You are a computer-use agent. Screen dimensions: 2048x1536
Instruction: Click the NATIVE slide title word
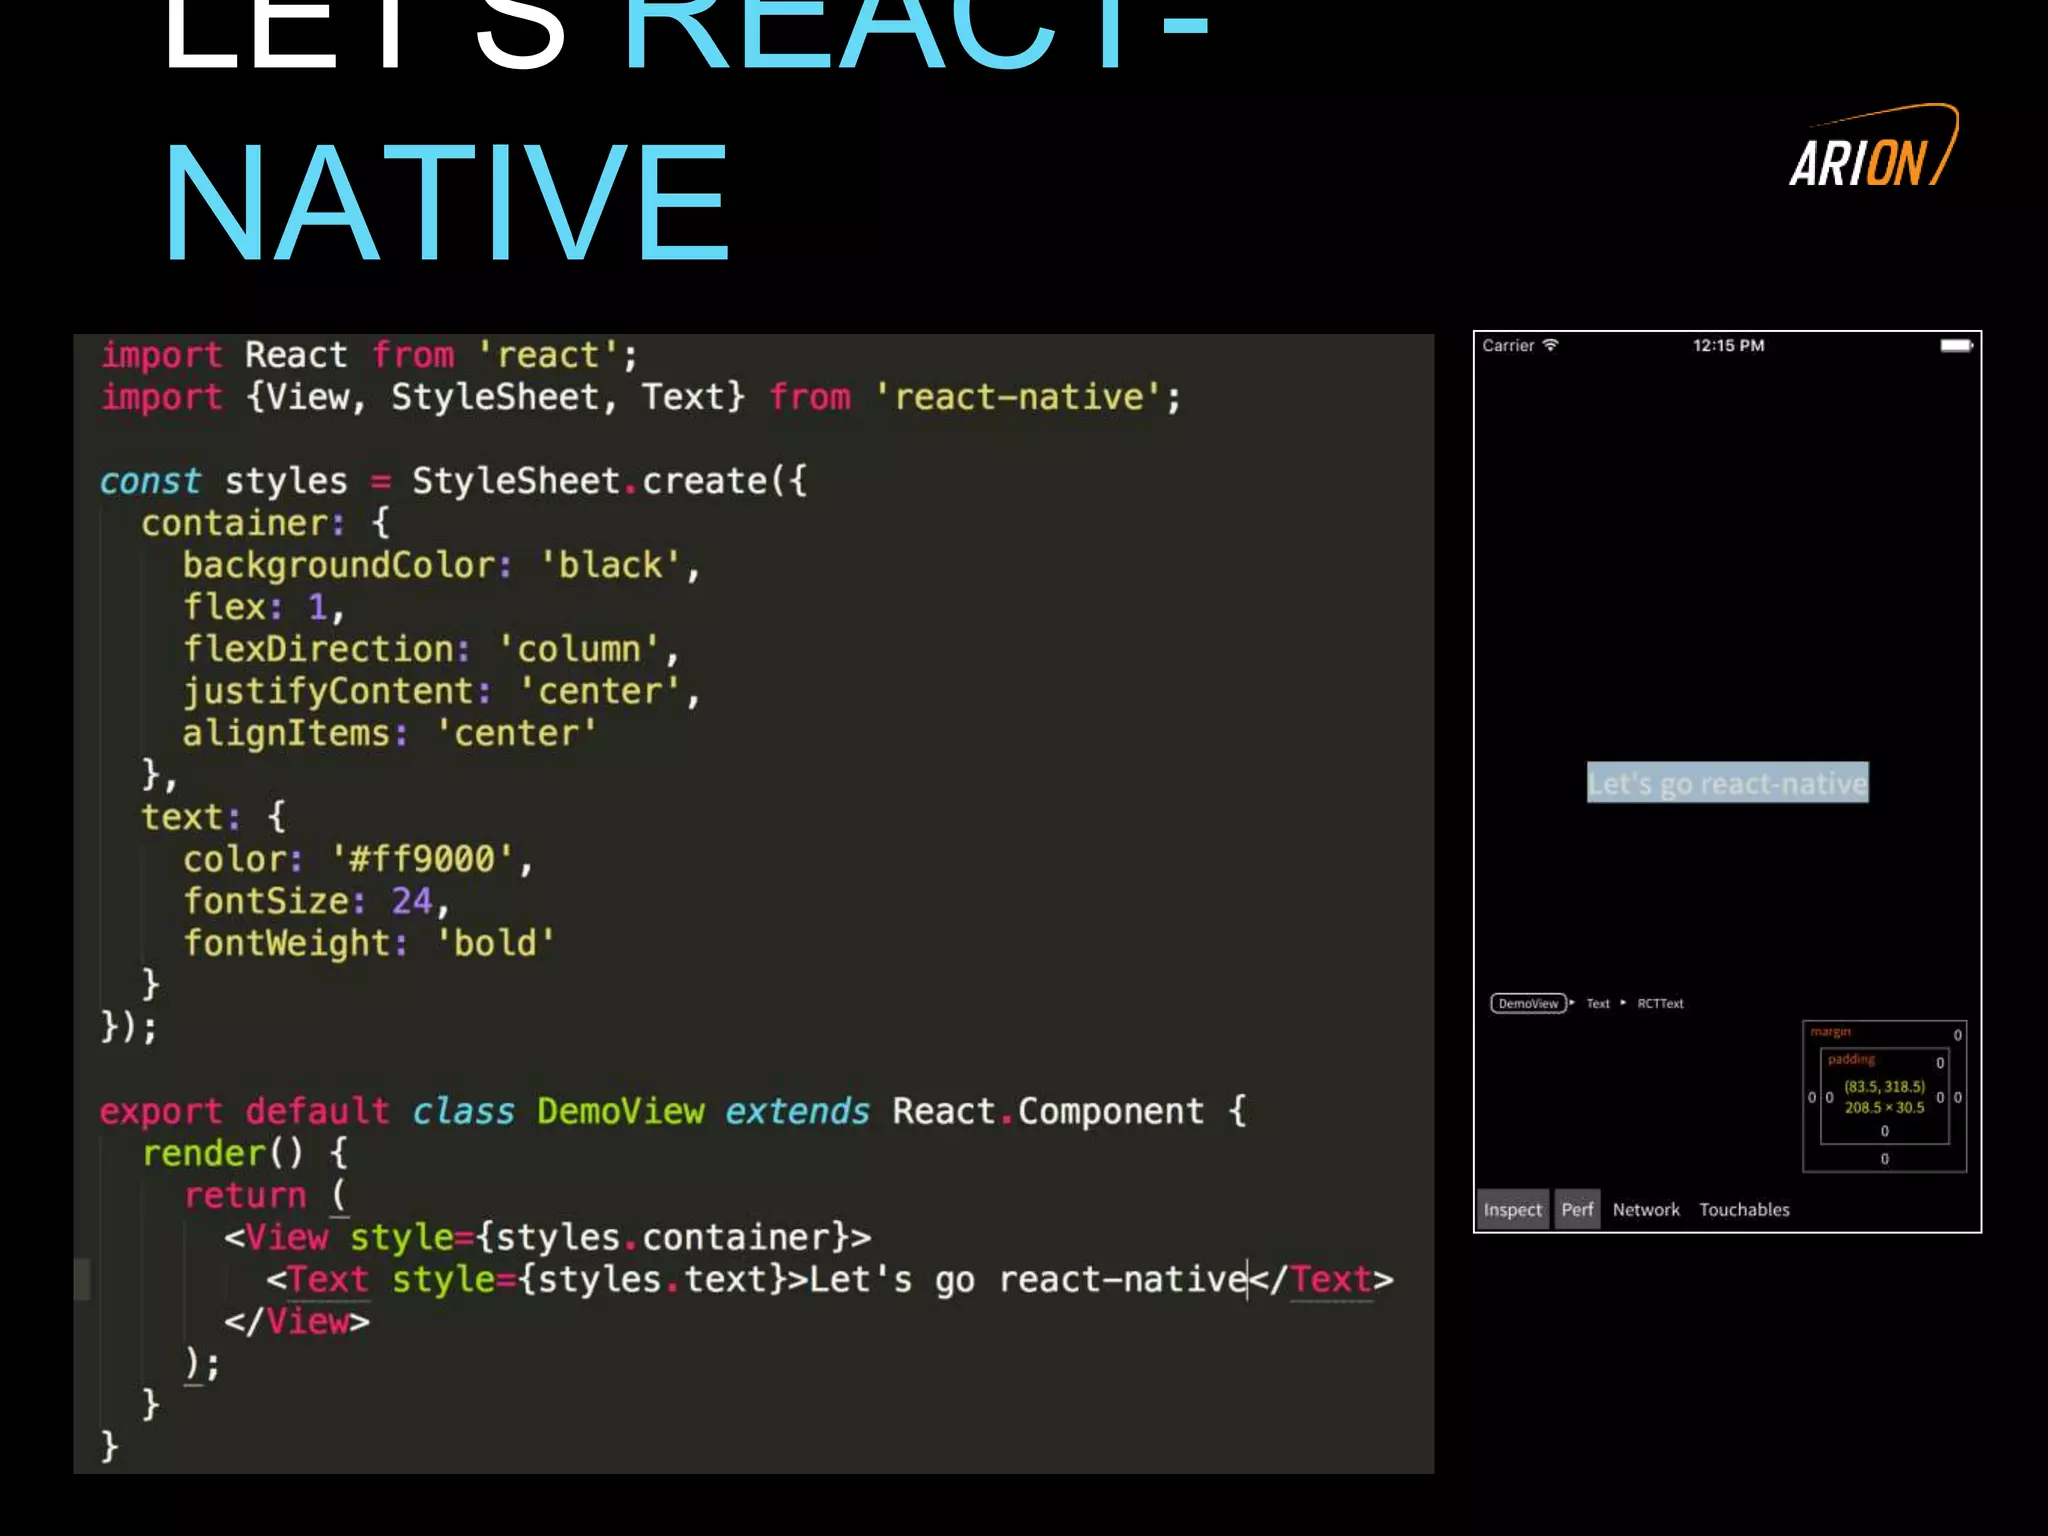coord(447,203)
